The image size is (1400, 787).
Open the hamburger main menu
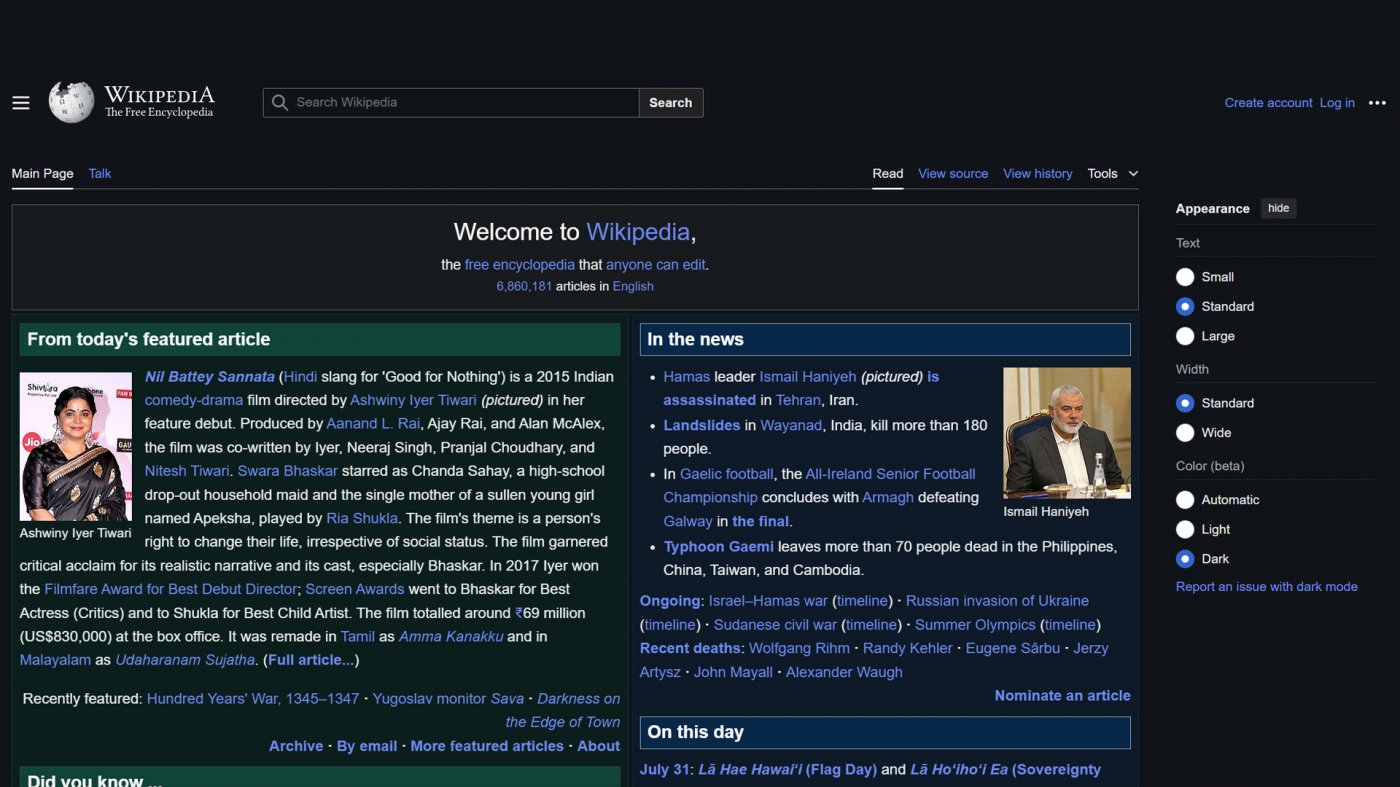pos(20,102)
